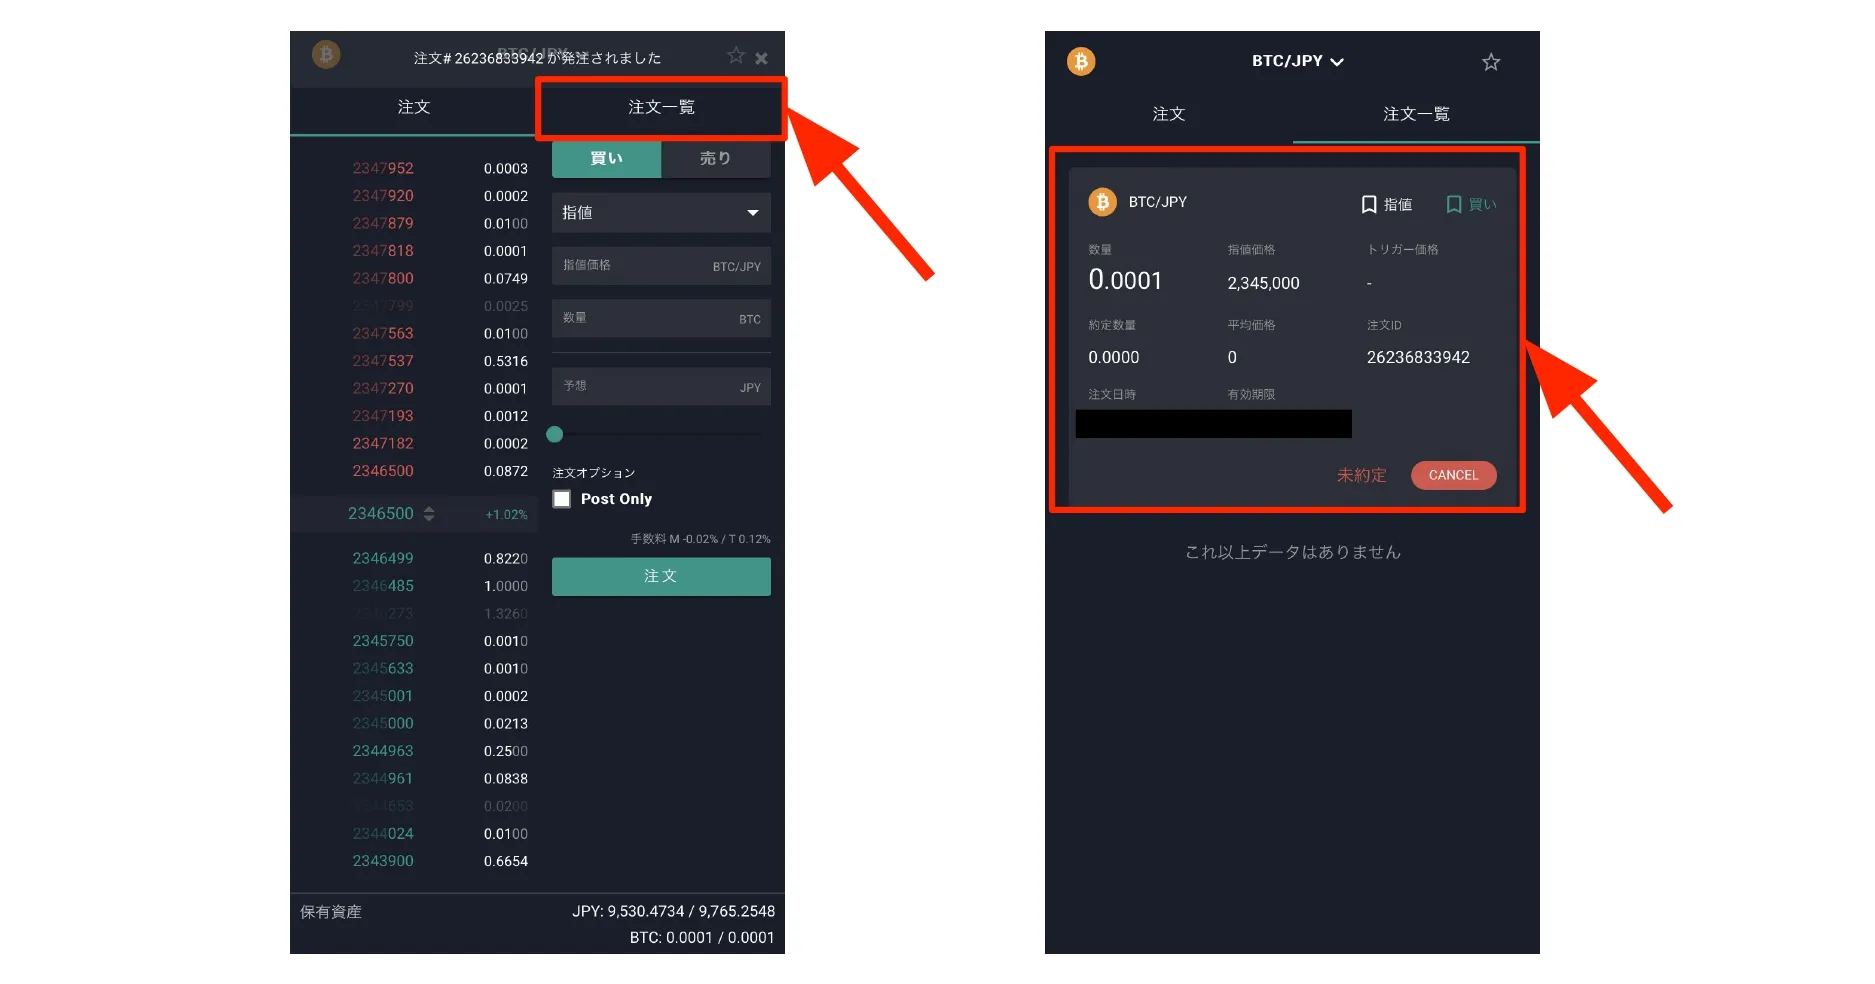Expand the BTC/JPY pair selector

(x=1297, y=61)
